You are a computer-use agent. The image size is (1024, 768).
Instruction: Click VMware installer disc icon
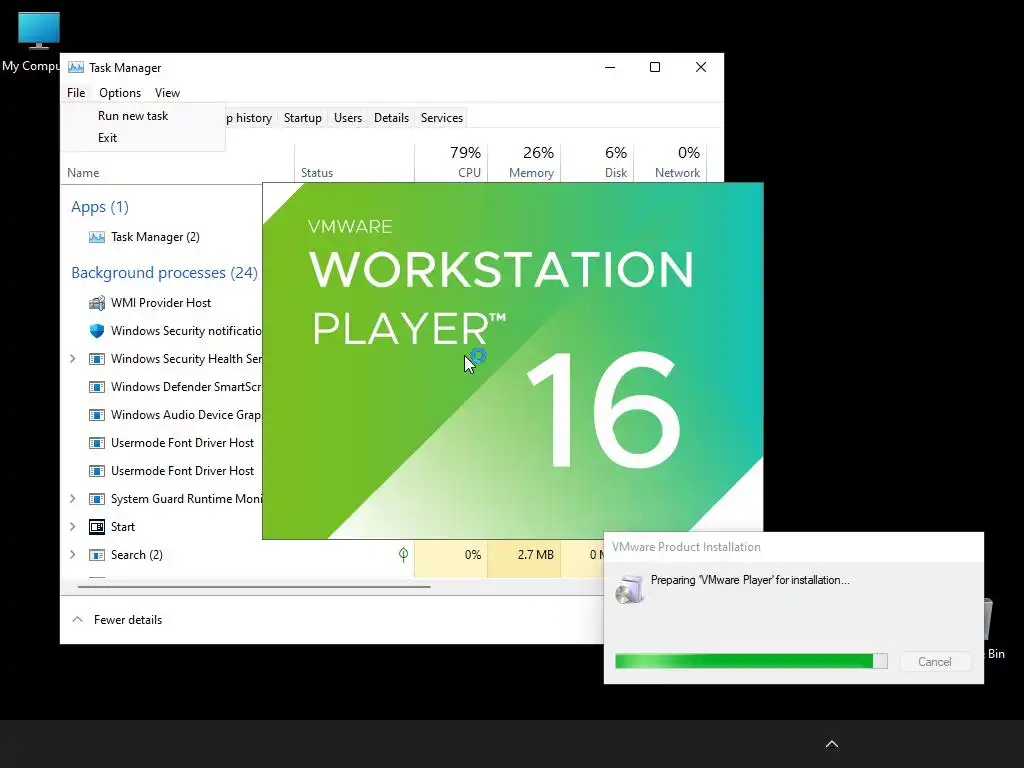(x=630, y=590)
